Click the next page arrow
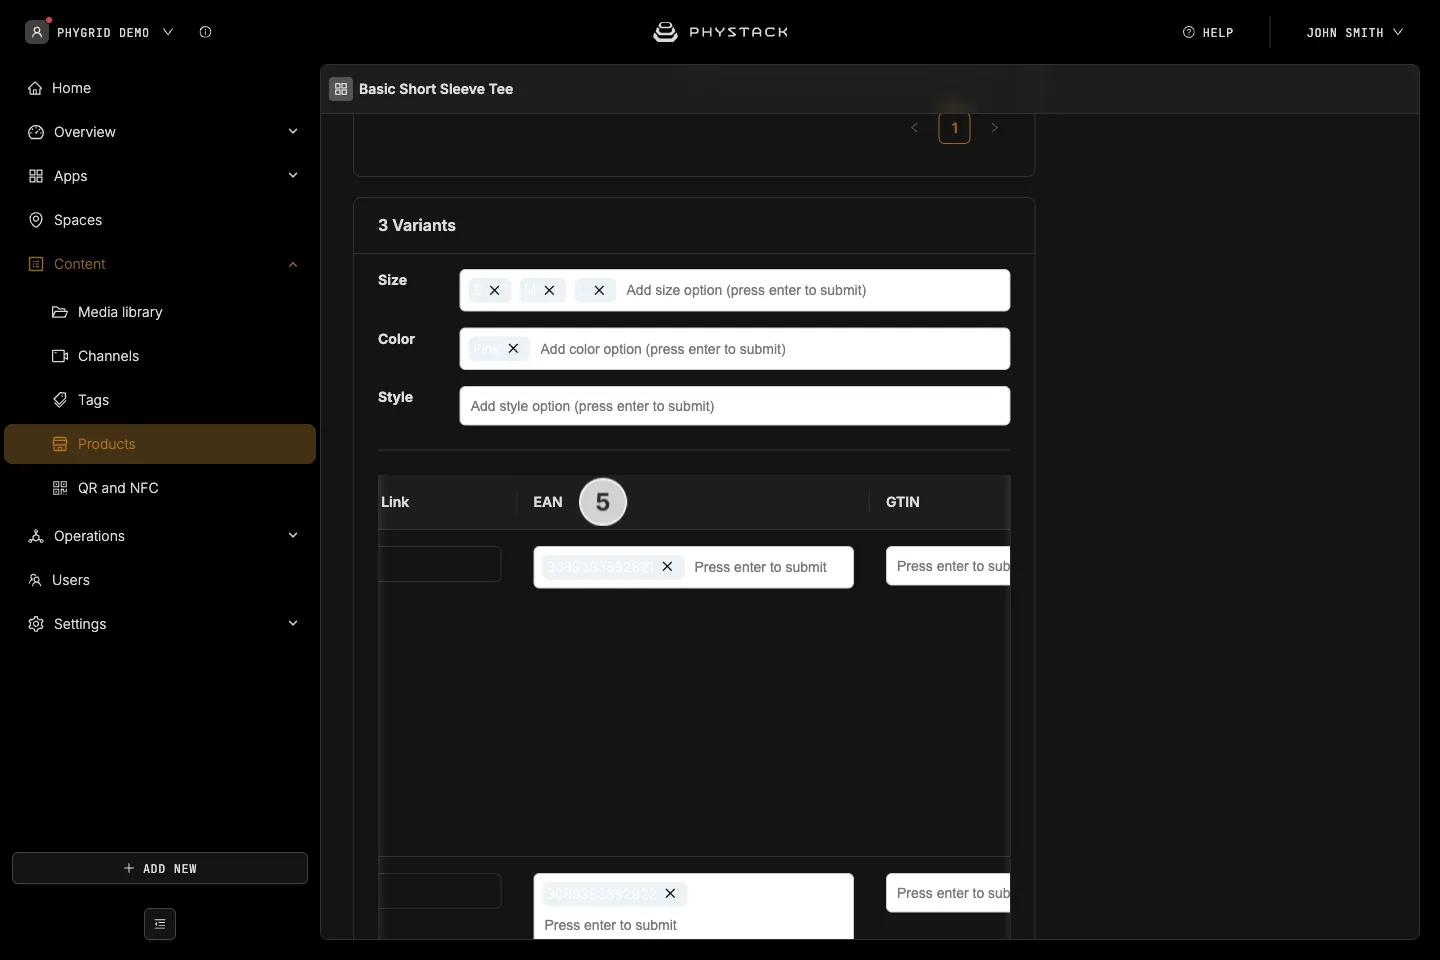The width and height of the screenshot is (1440, 960). click(x=994, y=128)
